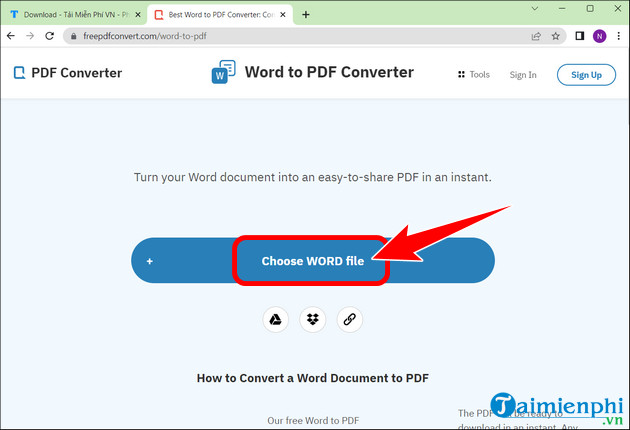Open the tab search chevron in title bar

(535, 8)
